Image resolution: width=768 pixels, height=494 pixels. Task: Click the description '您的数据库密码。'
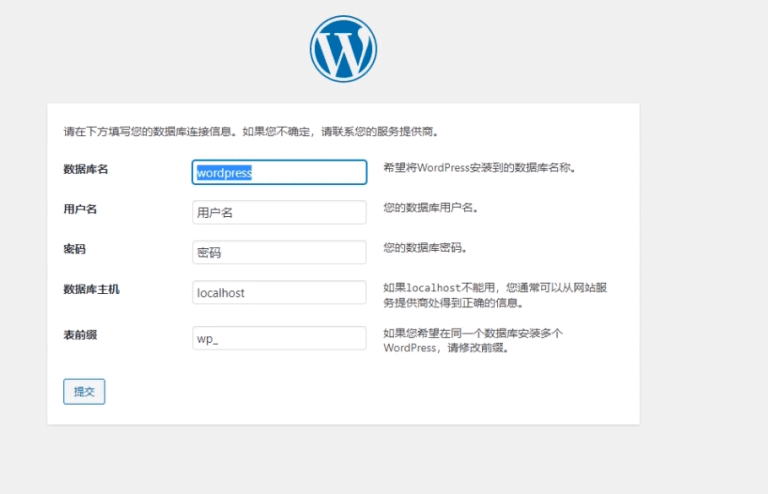[x=425, y=248]
